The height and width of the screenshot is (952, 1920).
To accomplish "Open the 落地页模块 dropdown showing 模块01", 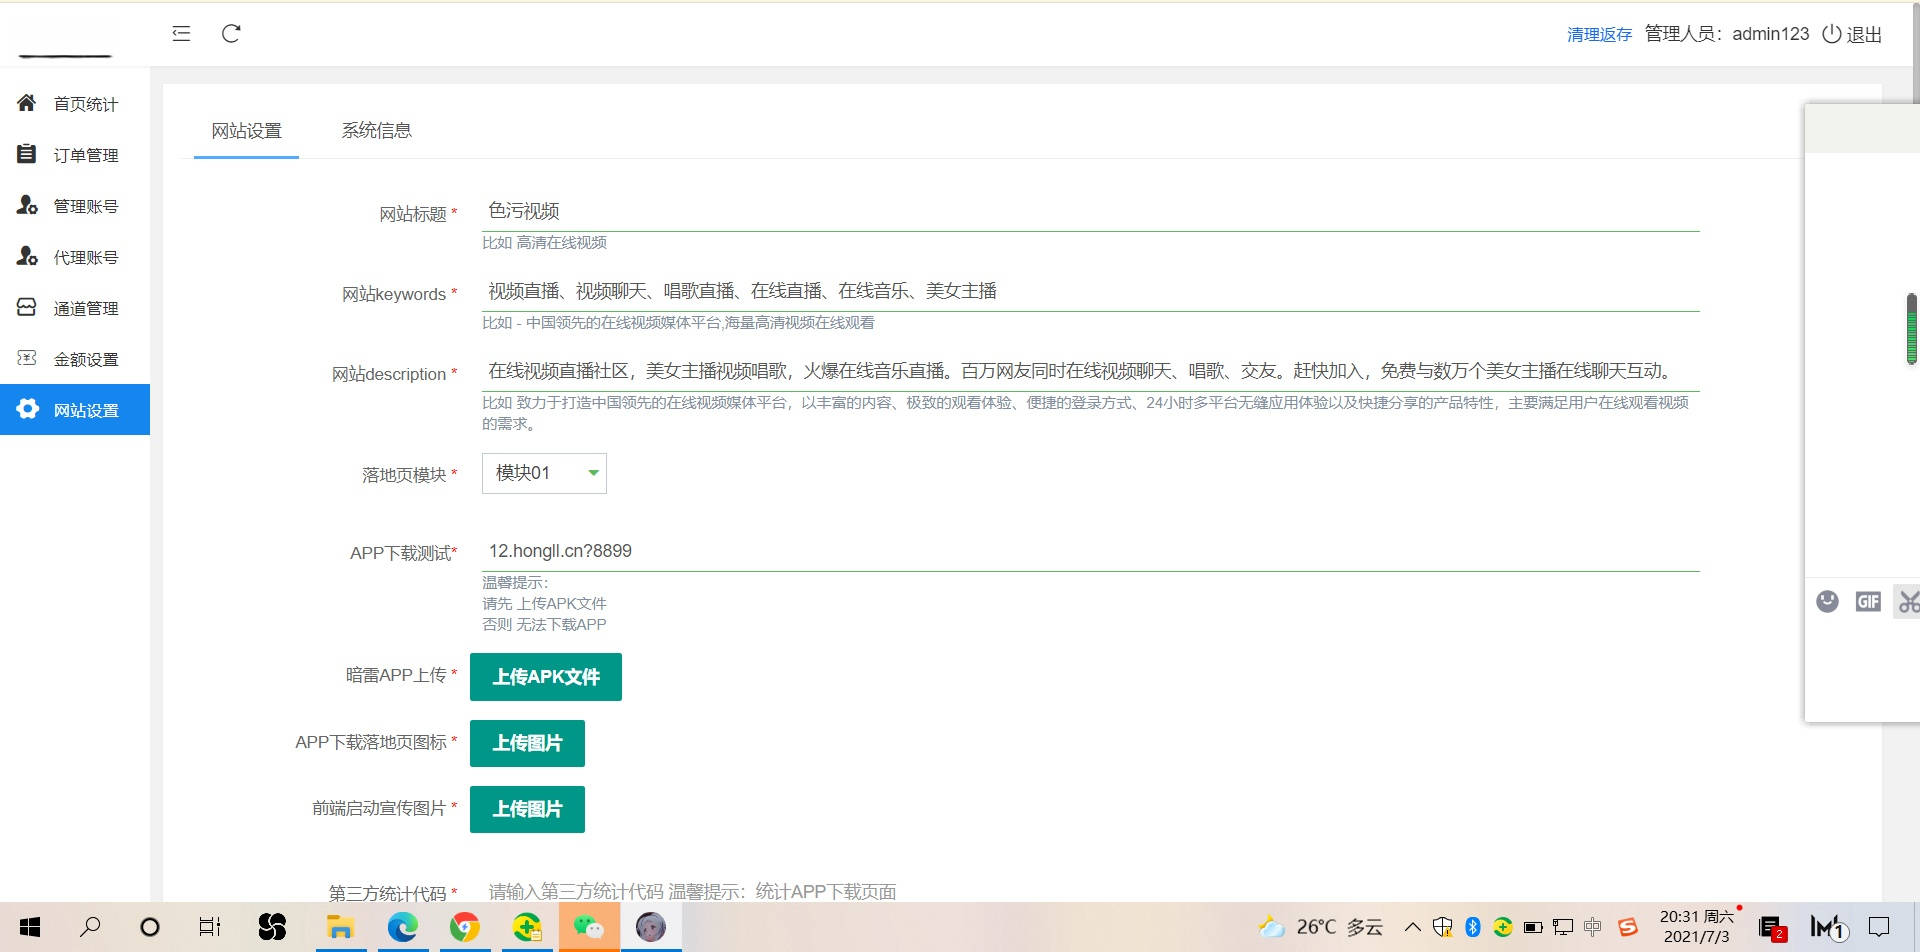I will (x=544, y=473).
